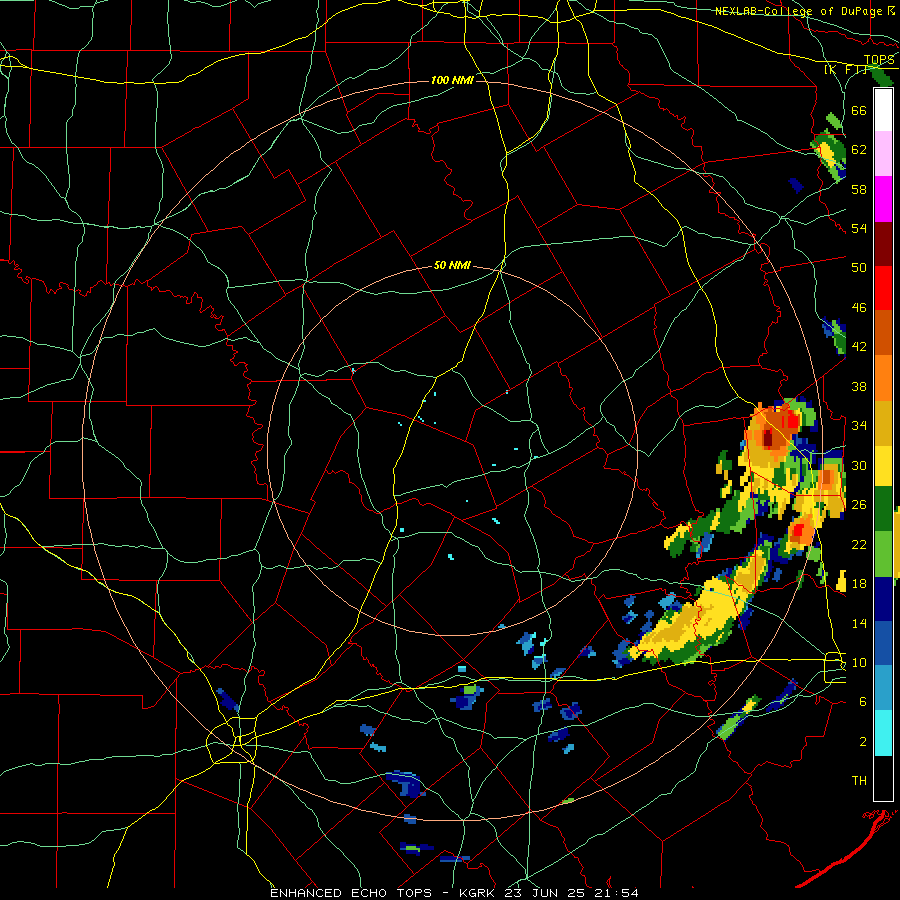Viewport: 900px width, 900px height.
Task: Click the "2" scale label
Action: point(863,742)
